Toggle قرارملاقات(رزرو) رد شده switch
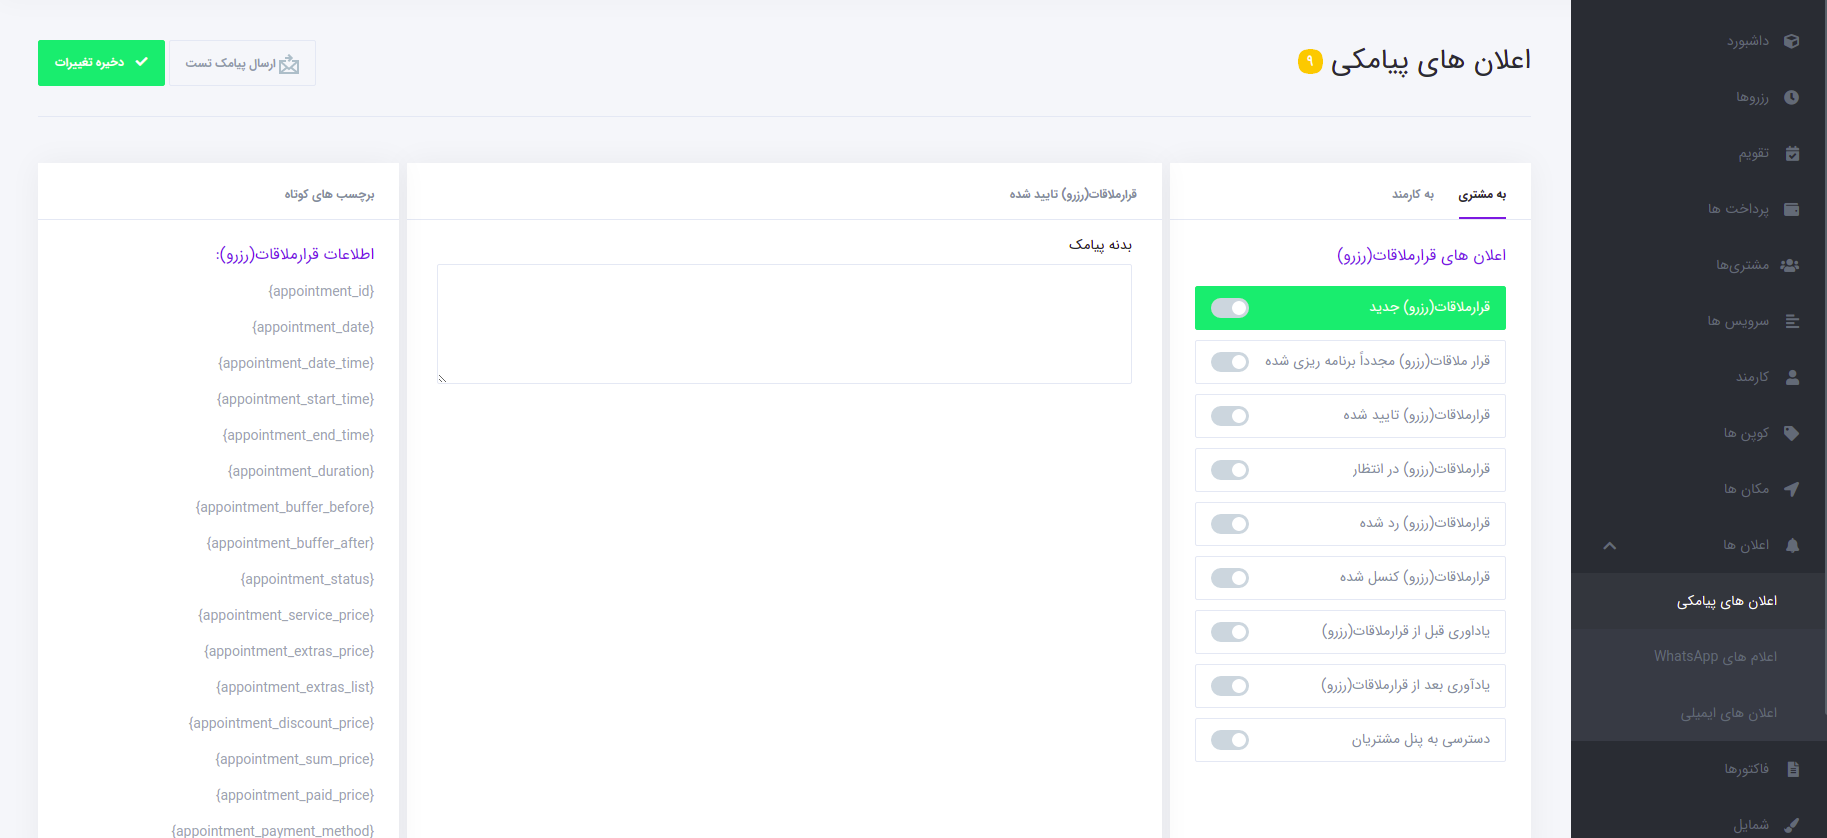The image size is (1827, 838). coord(1230,524)
